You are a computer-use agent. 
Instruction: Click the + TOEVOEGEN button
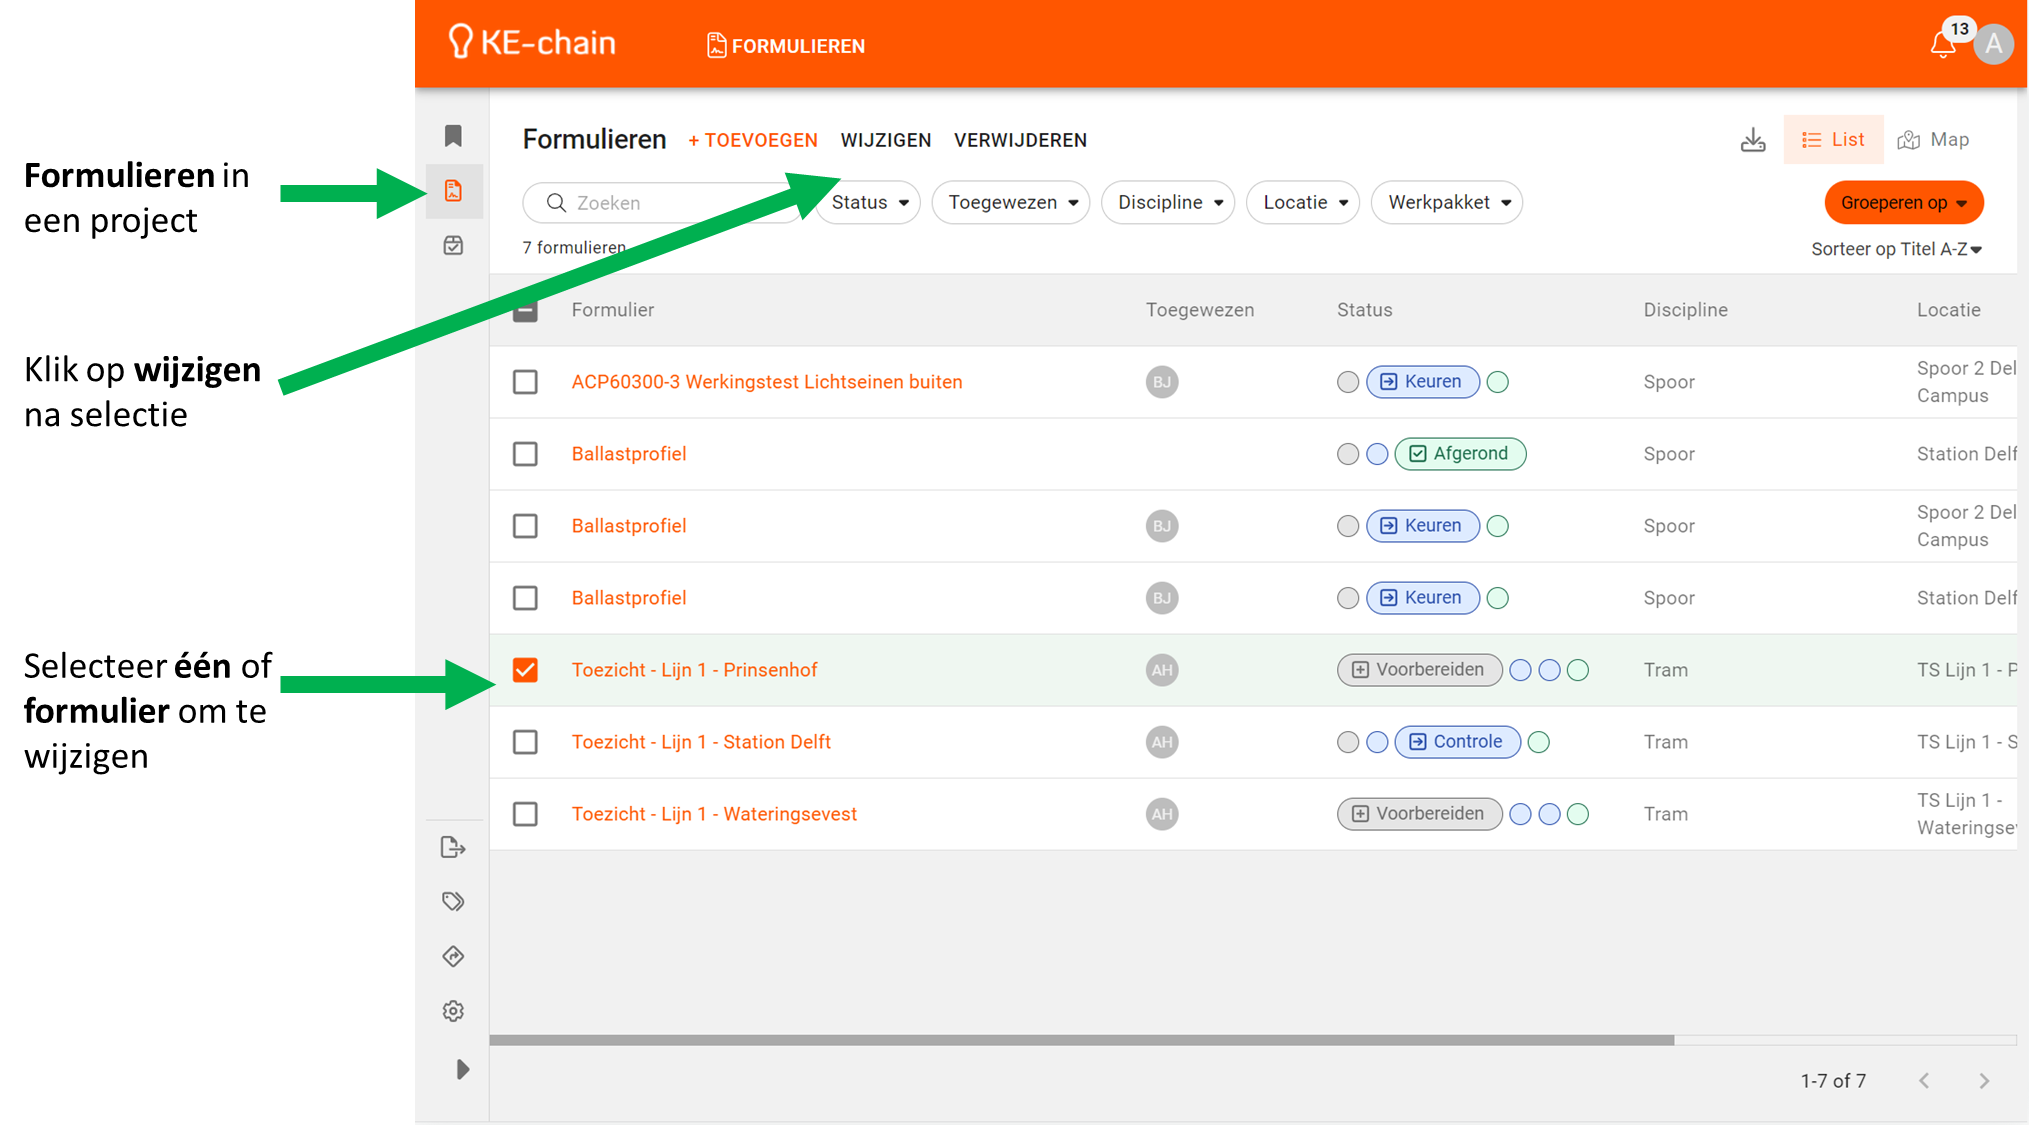pos(753,141)
